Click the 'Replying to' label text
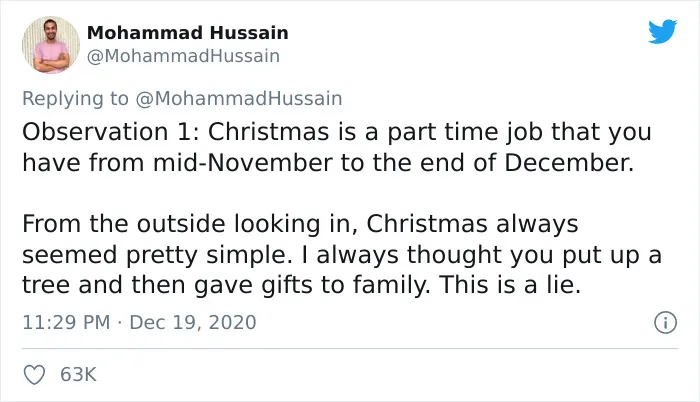 click(x=75, y=99)
